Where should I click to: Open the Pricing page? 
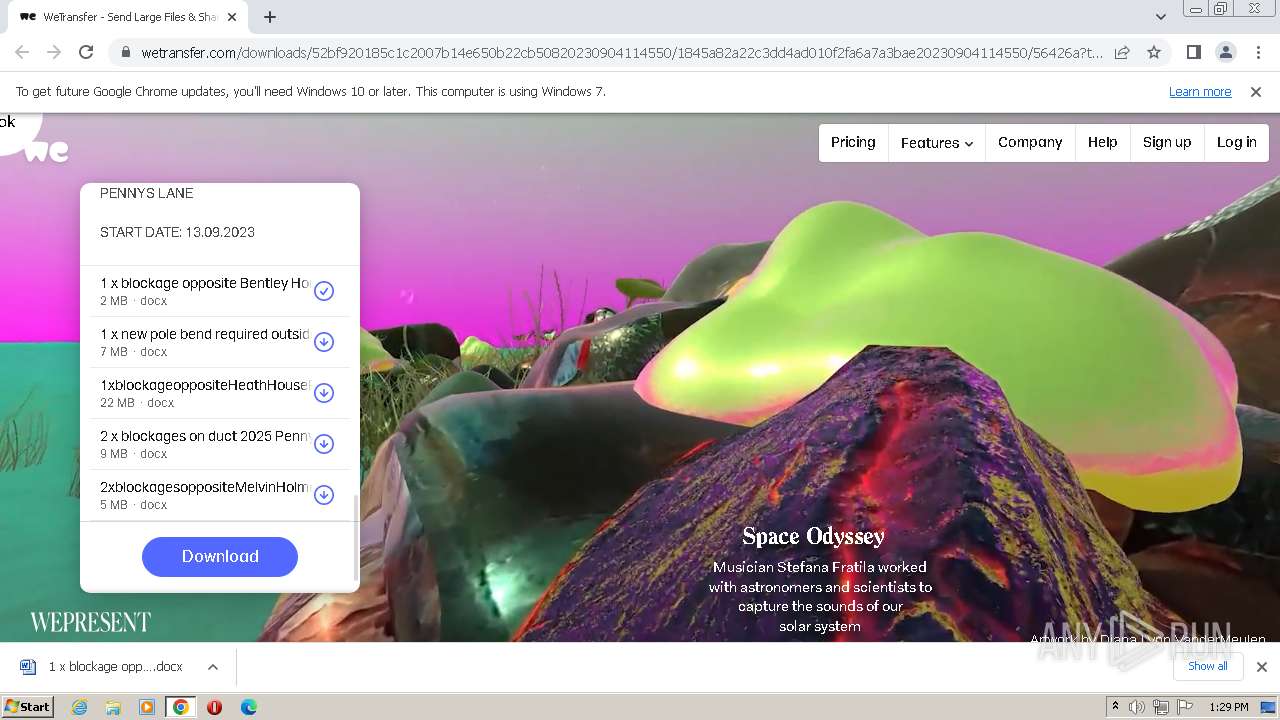tap(853, 142)
